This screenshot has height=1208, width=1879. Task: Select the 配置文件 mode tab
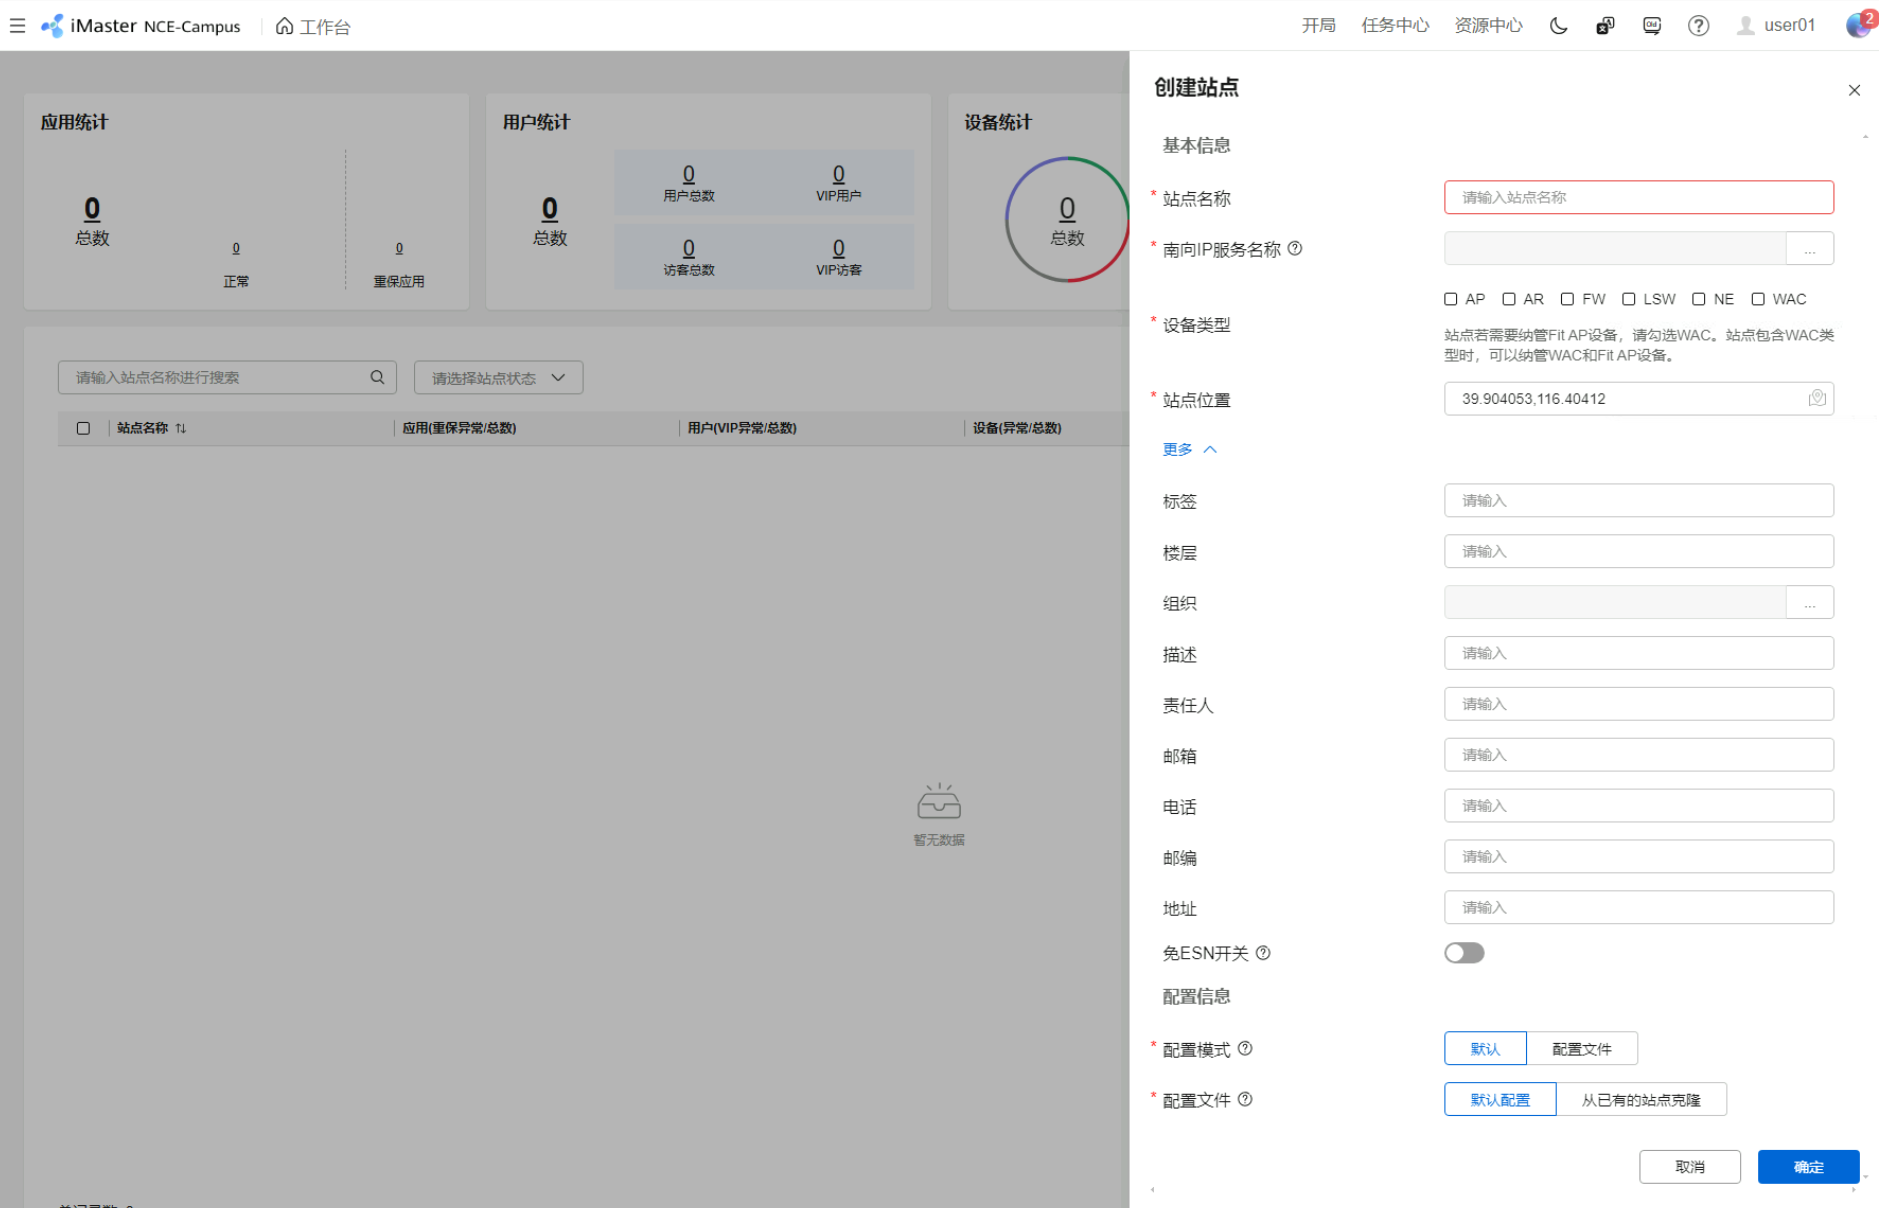click(1581, 1049)
